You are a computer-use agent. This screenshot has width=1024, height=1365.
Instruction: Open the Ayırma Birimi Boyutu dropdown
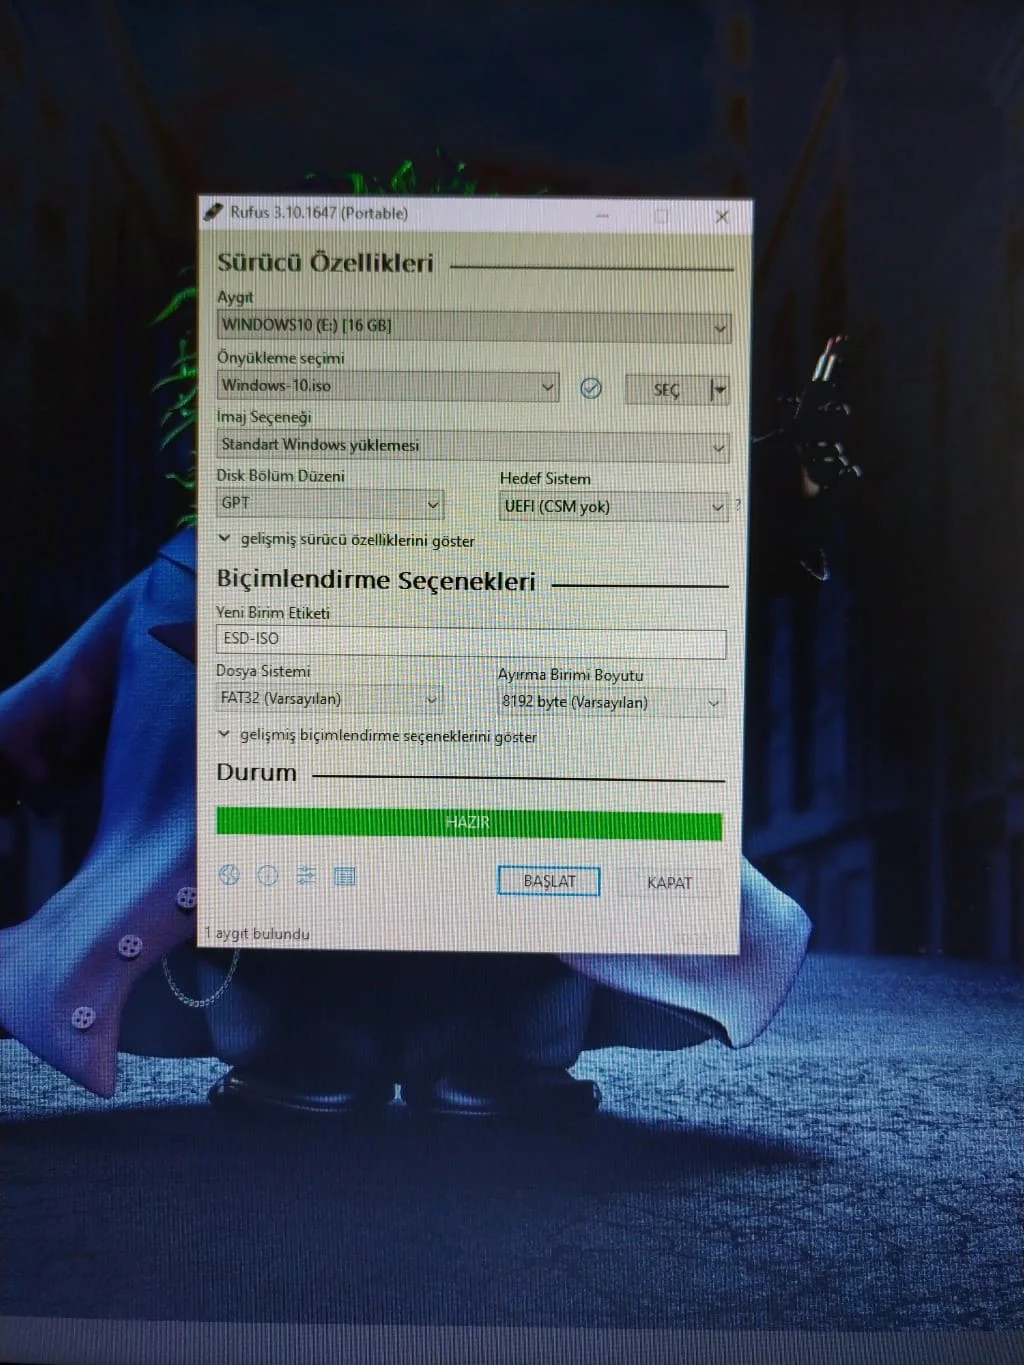point(611,703)
